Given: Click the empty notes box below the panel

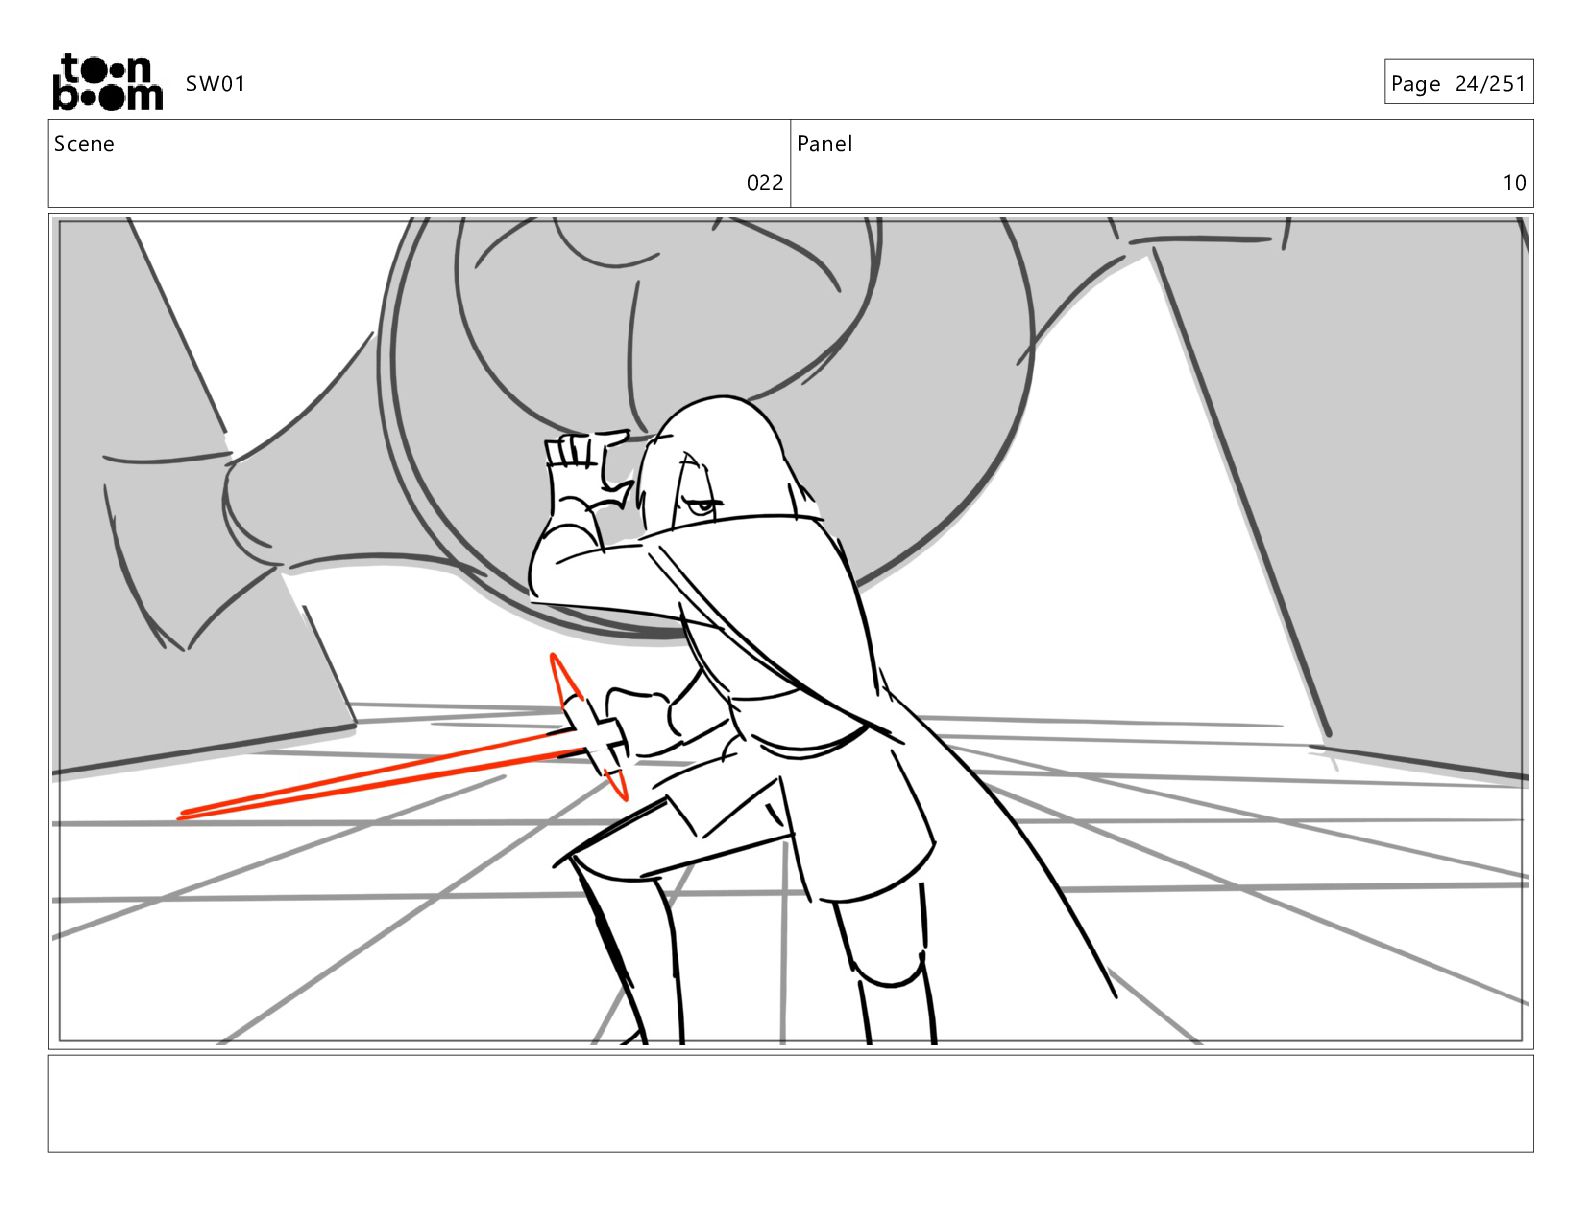Looking at the screenshot, I should point(790,1104).
